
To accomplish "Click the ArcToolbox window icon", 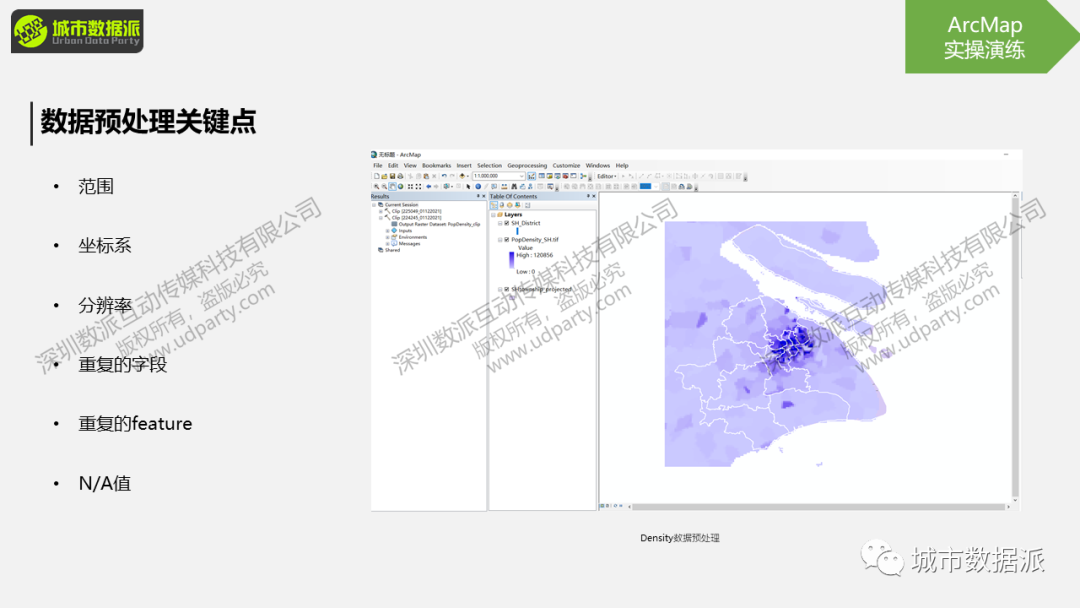I will pos(565,176).
